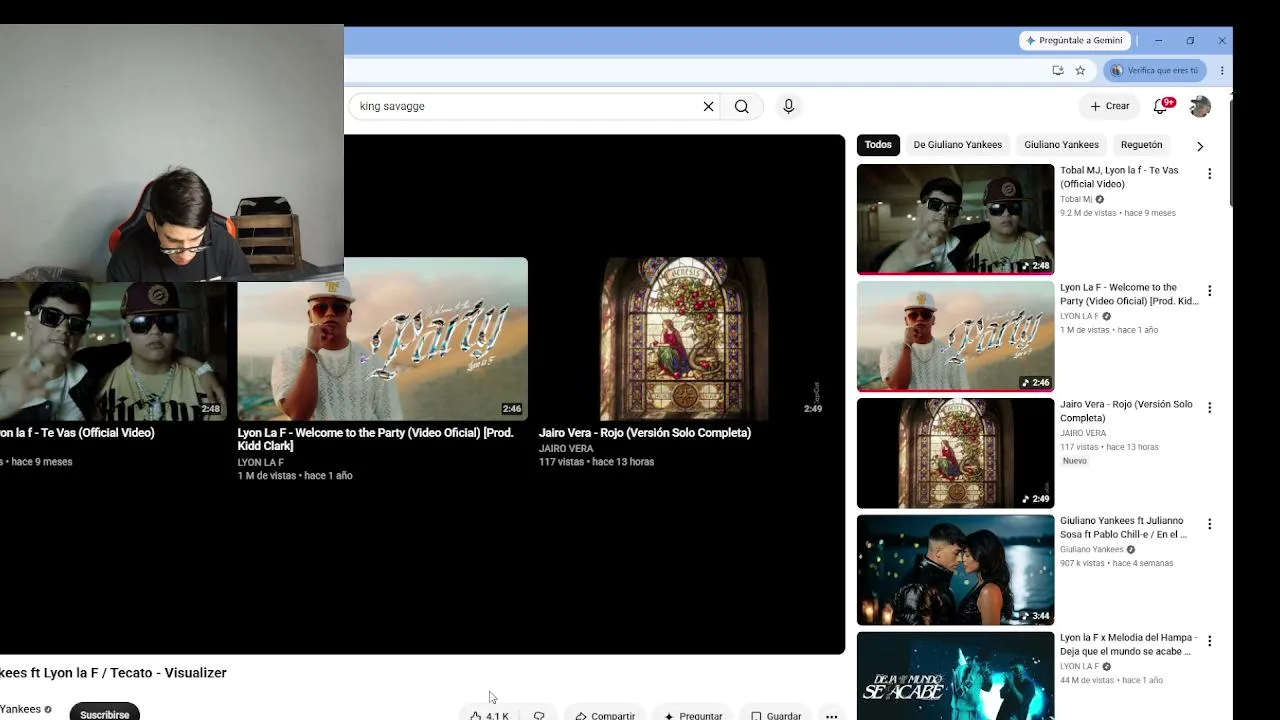Open the 'Te Vas' sidebar video thumbnail
The height and width of the screenshot is (720, 1280).
(x=955, y=218)
